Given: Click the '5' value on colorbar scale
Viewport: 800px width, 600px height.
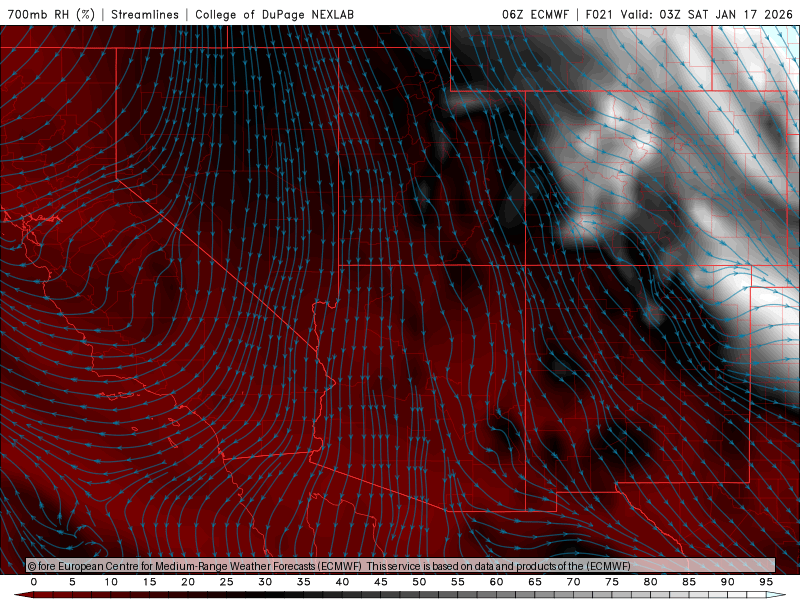Looking at the screenshot, I should 72,582.
